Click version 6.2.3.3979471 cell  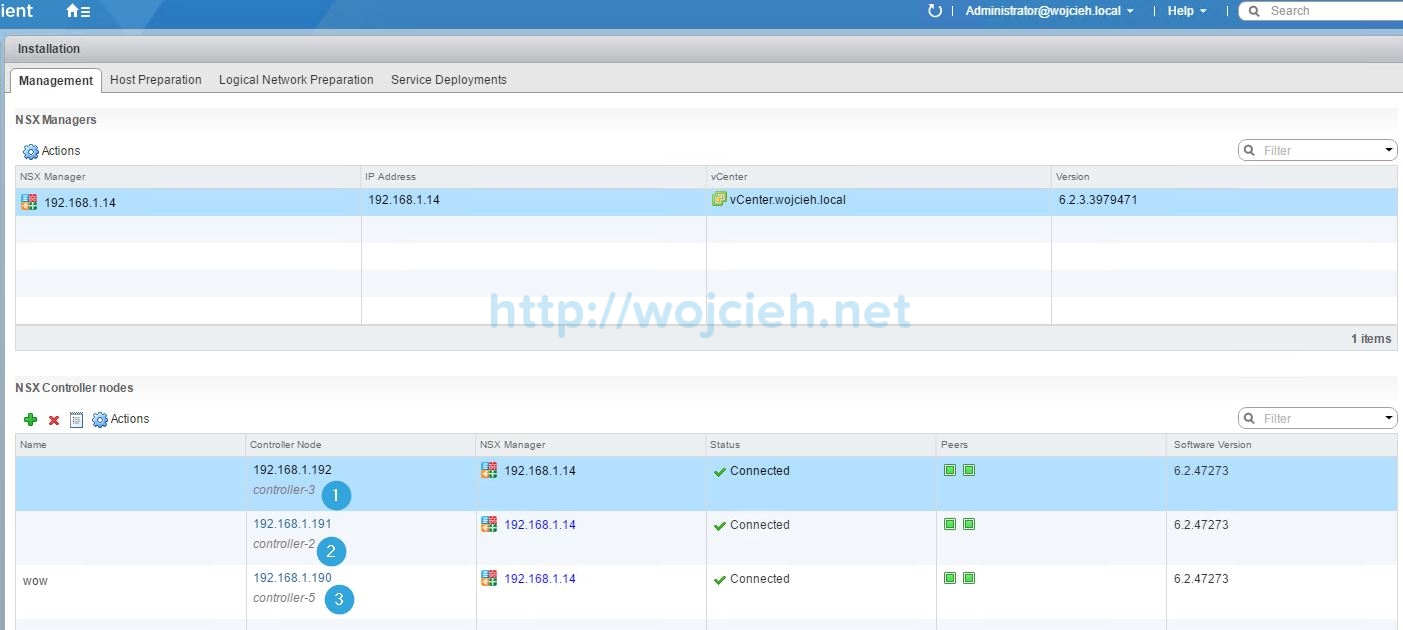click(x=1098, y=200)
